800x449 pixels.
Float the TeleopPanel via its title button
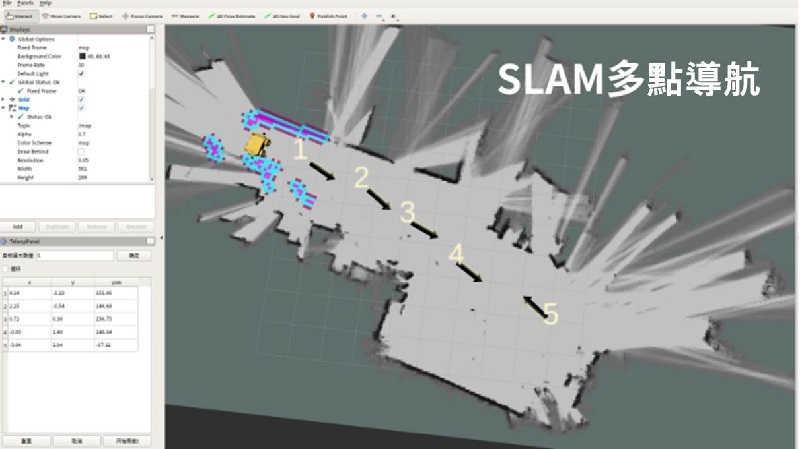pyautogui.click(x=151, y=241)
